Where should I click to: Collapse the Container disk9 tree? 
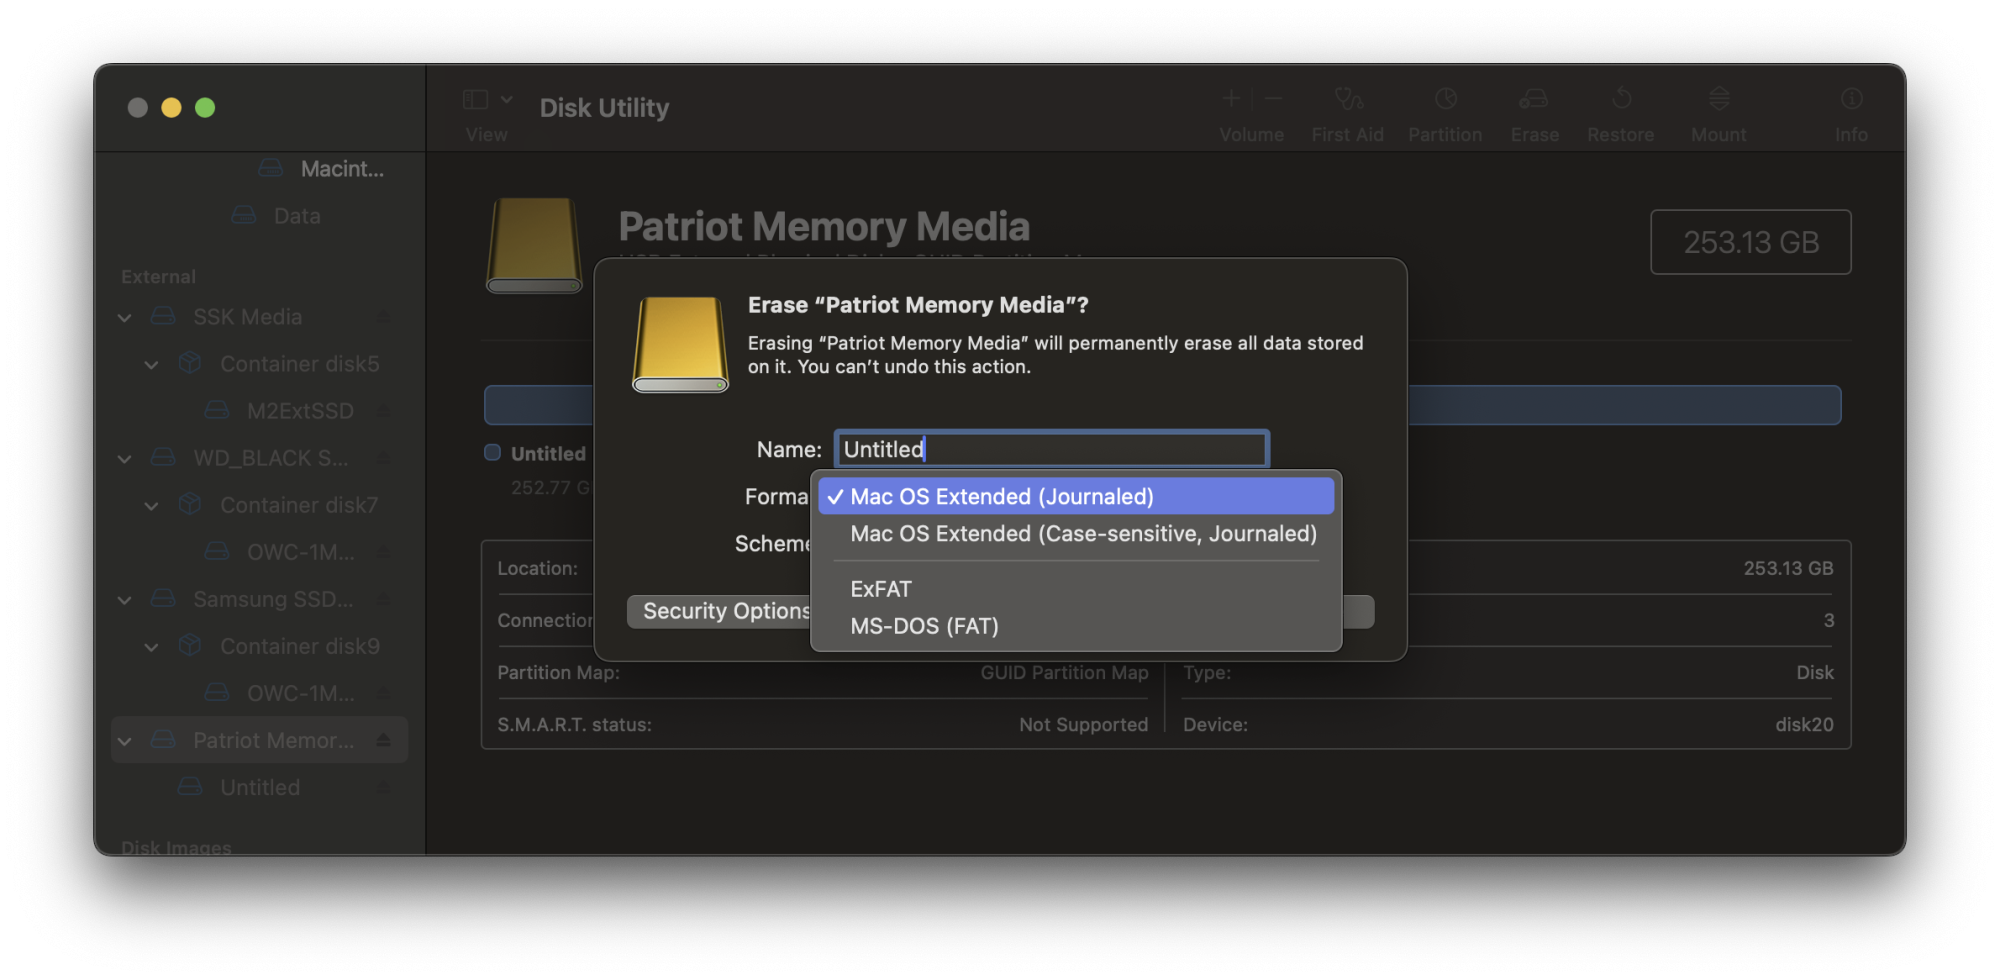coord(151,646)
